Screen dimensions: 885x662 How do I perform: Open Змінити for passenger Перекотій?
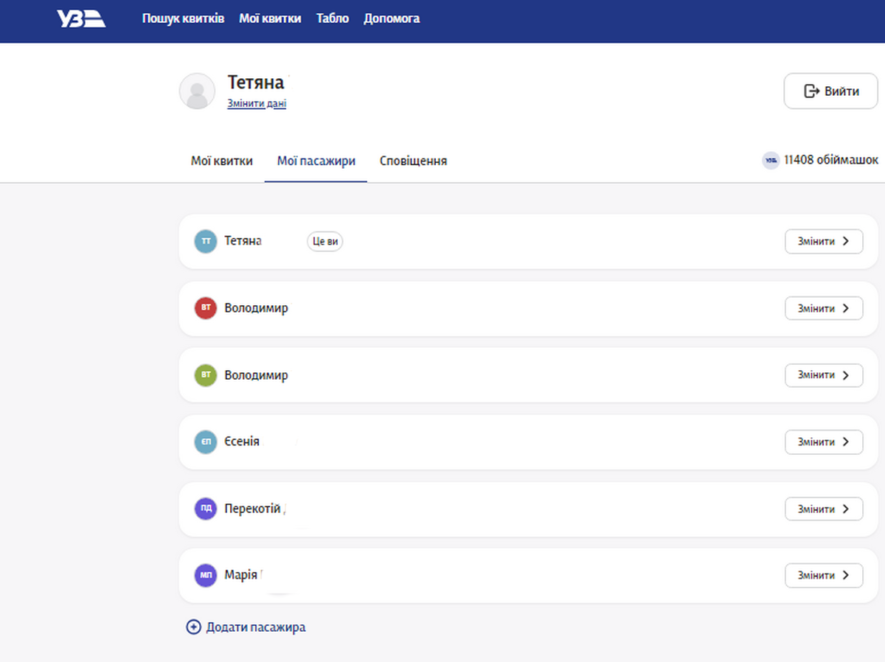click(x=823, y=509)
